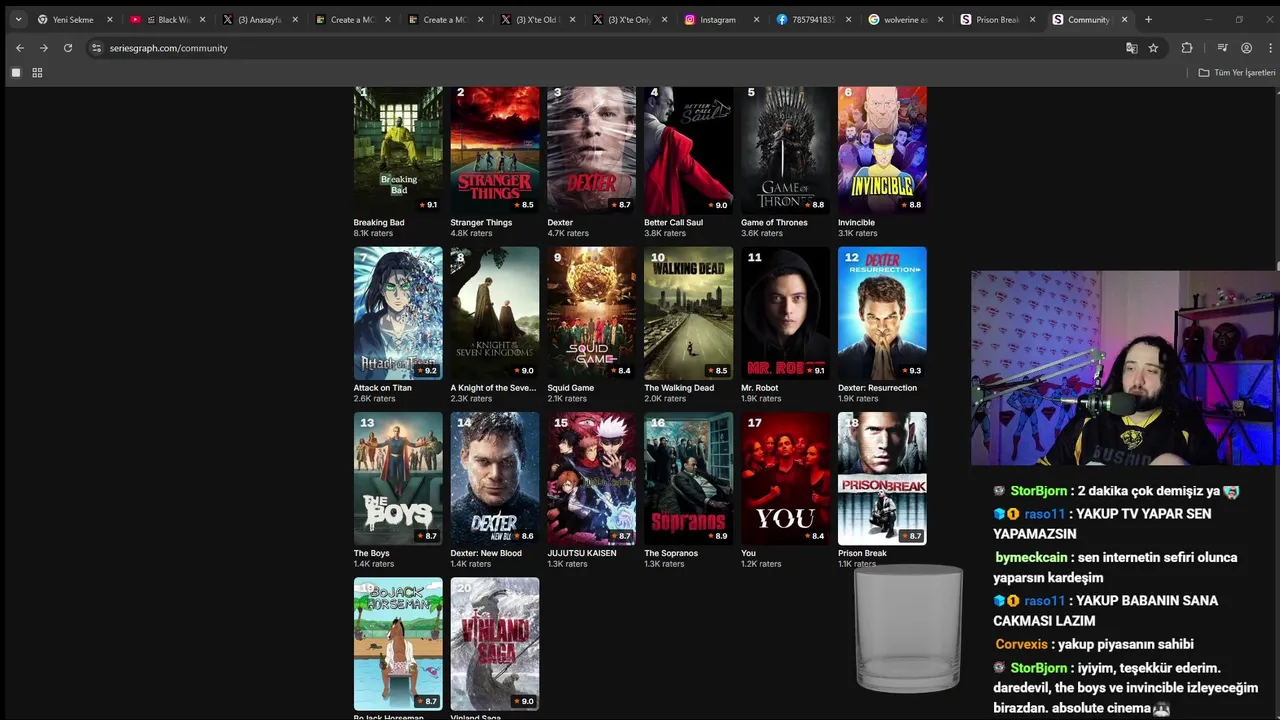Image resolution: width=1280 pixels, height=720 pixels.
Task: Open the BoJack Horseman poster
Action: (x=398, y=643)
